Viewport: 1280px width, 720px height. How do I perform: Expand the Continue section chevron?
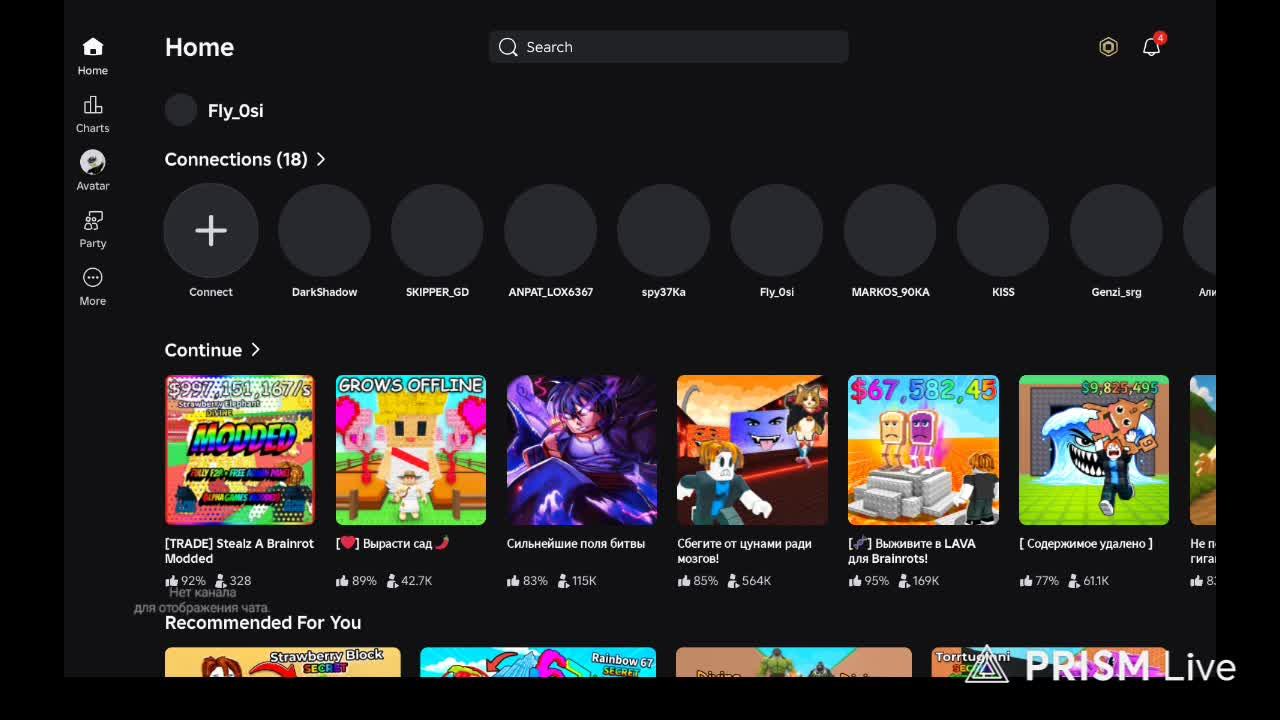(256, 349)
